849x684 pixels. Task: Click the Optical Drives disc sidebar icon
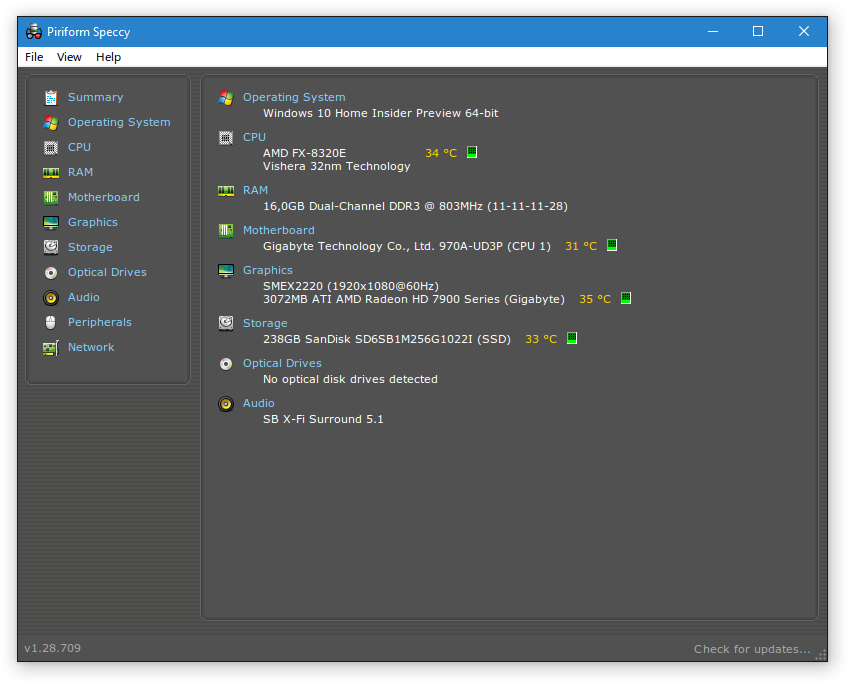point(51,273)
